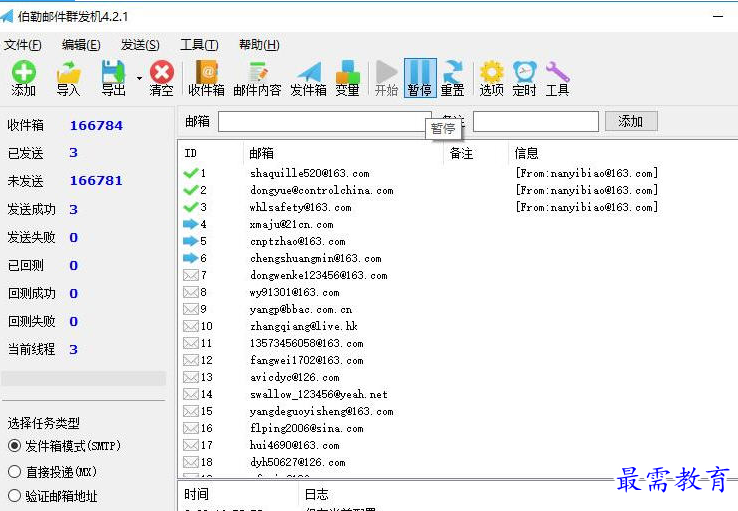Open the 收件箱 address book icon
Viewport: 738px width, 511px height.
[x=206, y=78]
